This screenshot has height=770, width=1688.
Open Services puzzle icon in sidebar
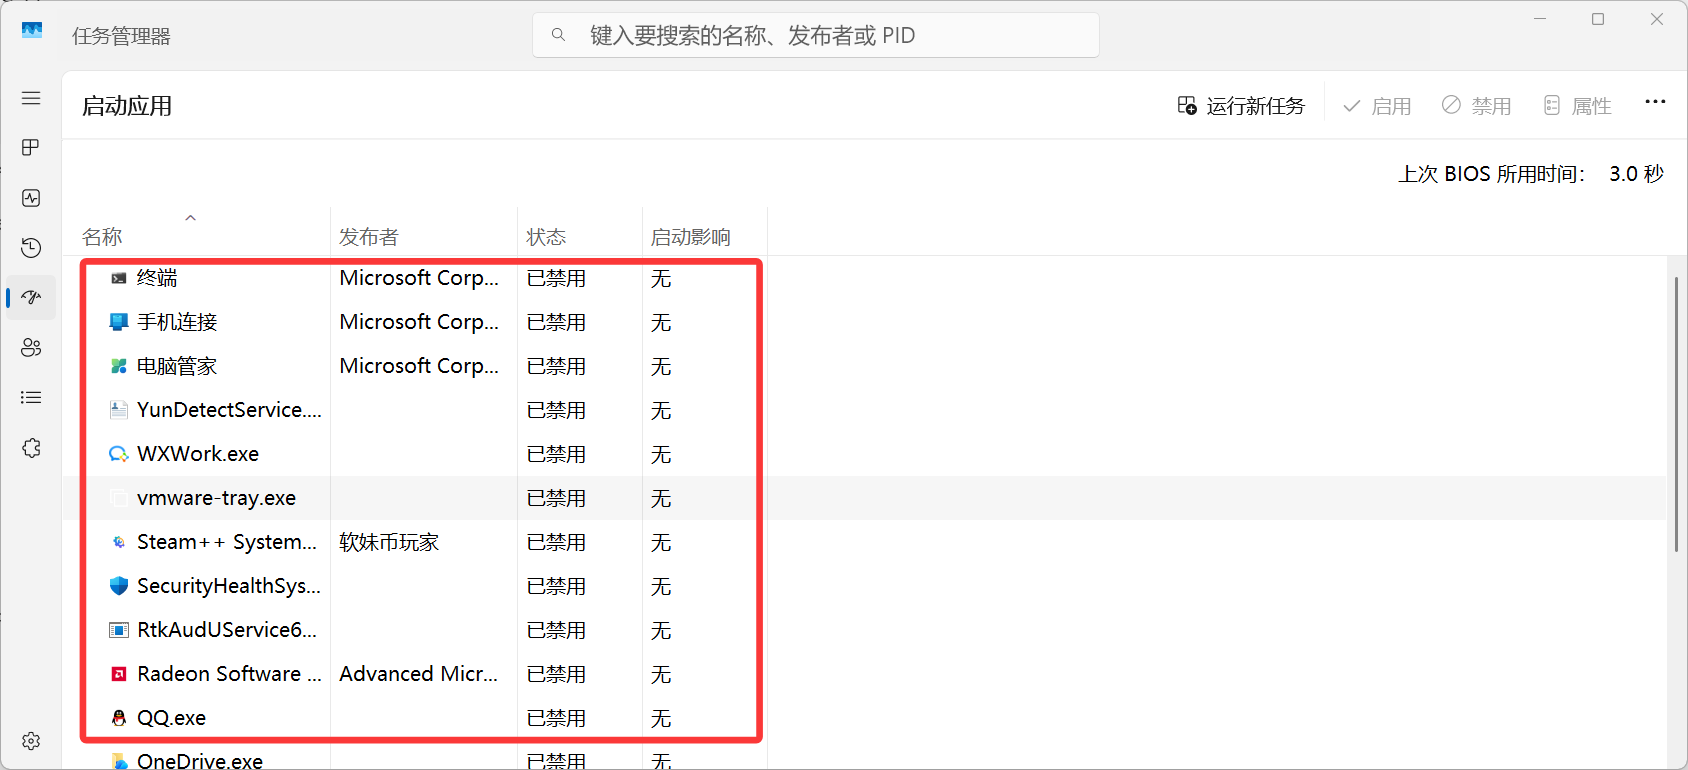(x=31, y=448)
